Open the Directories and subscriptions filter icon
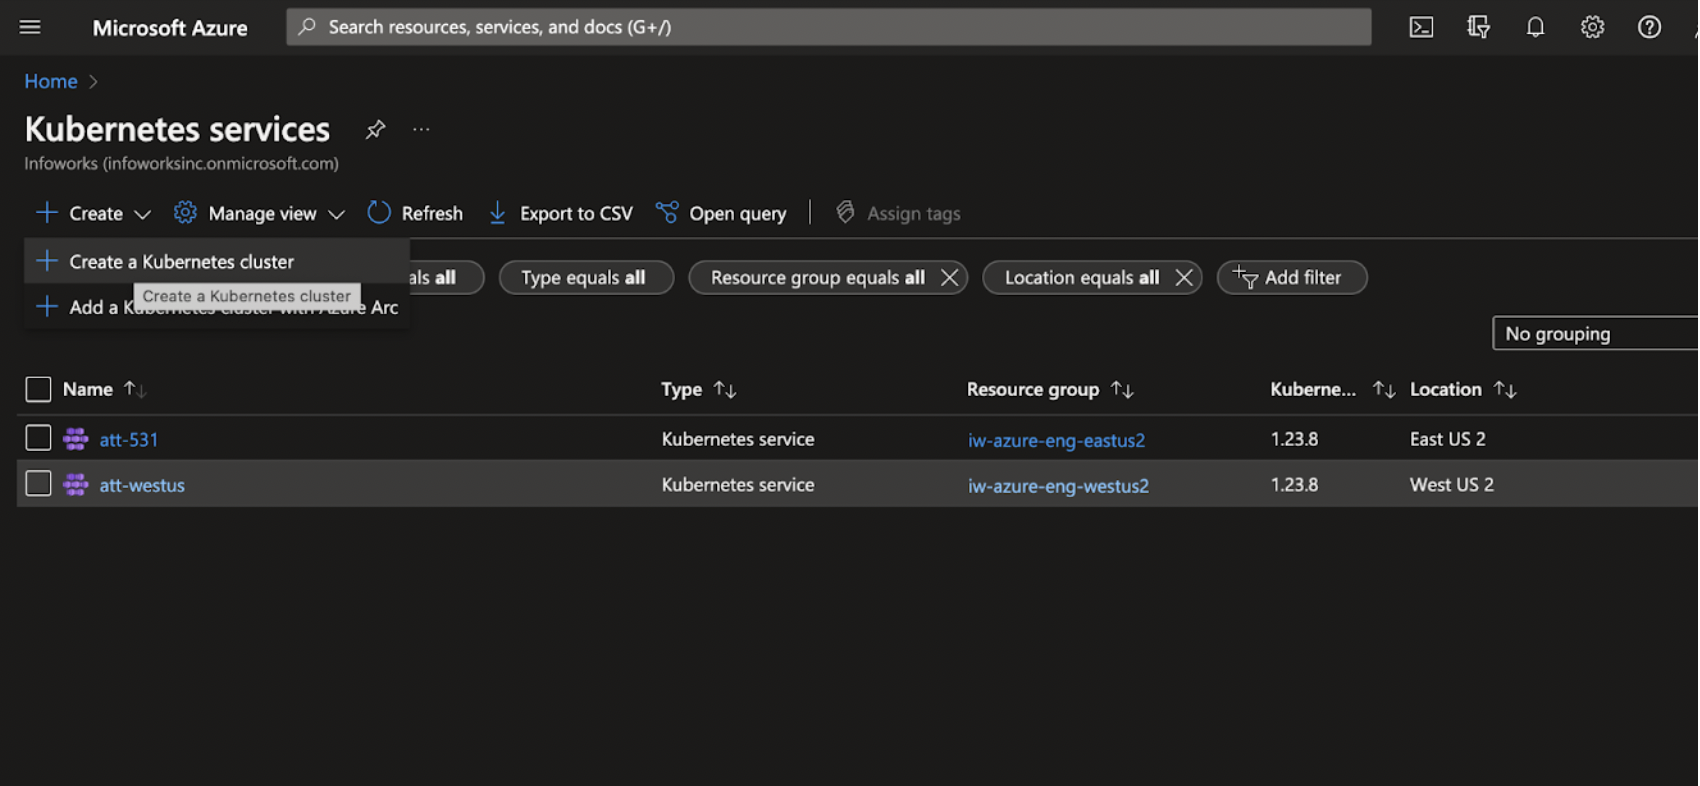The image size is (1700, 786). click(x=1478, y=27)
